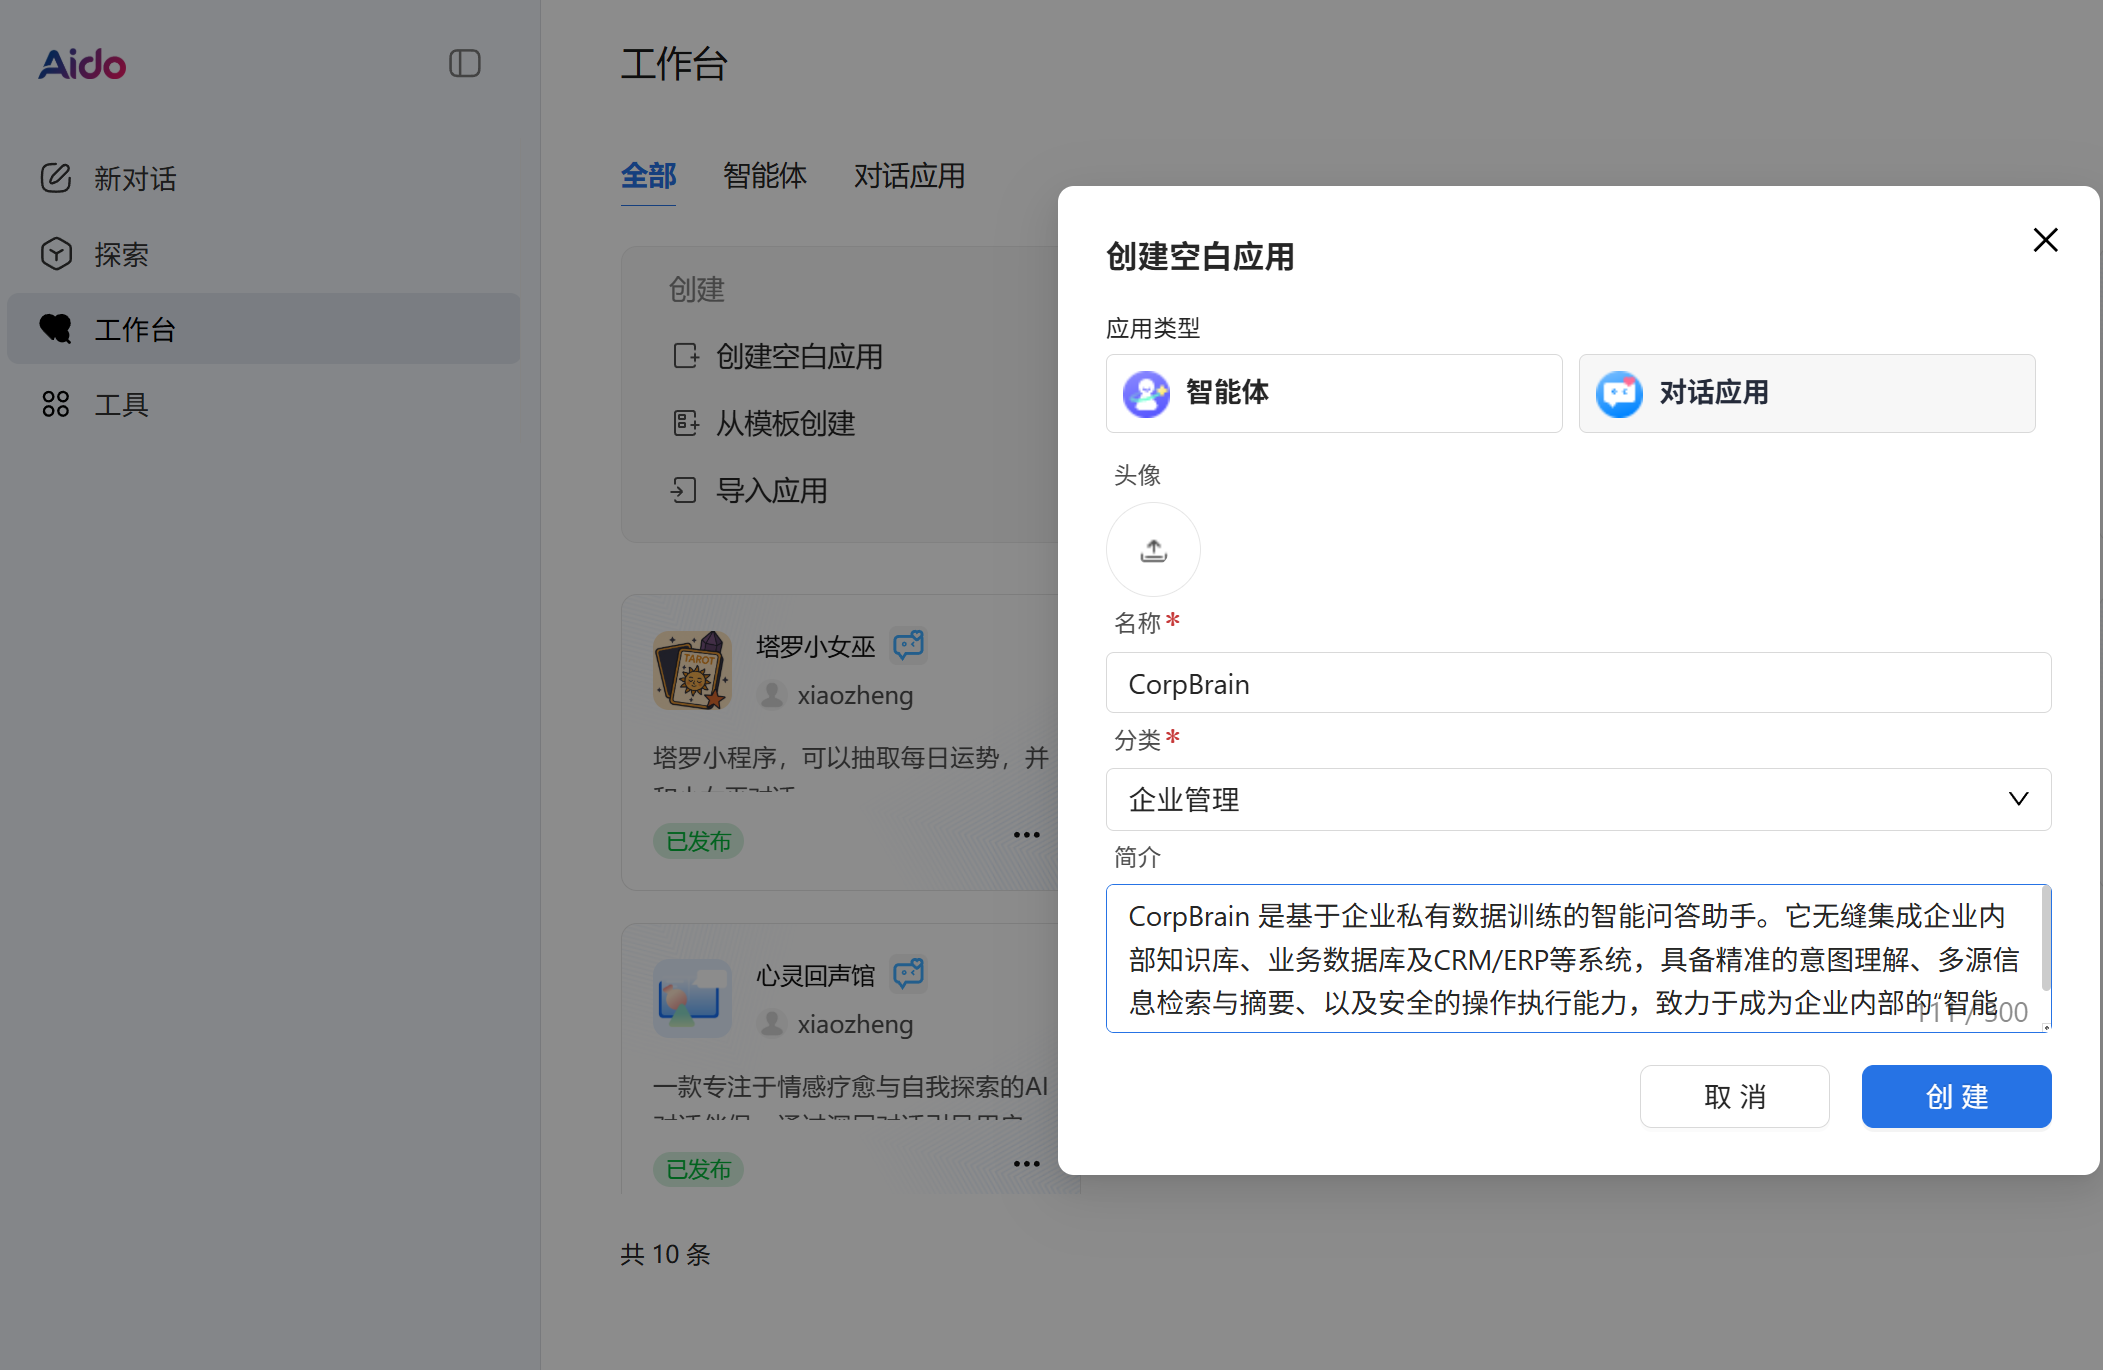Close the 创建空白应用 dialog
The height and width of the screenshot is (1370, 2103).
point(2045,240)
